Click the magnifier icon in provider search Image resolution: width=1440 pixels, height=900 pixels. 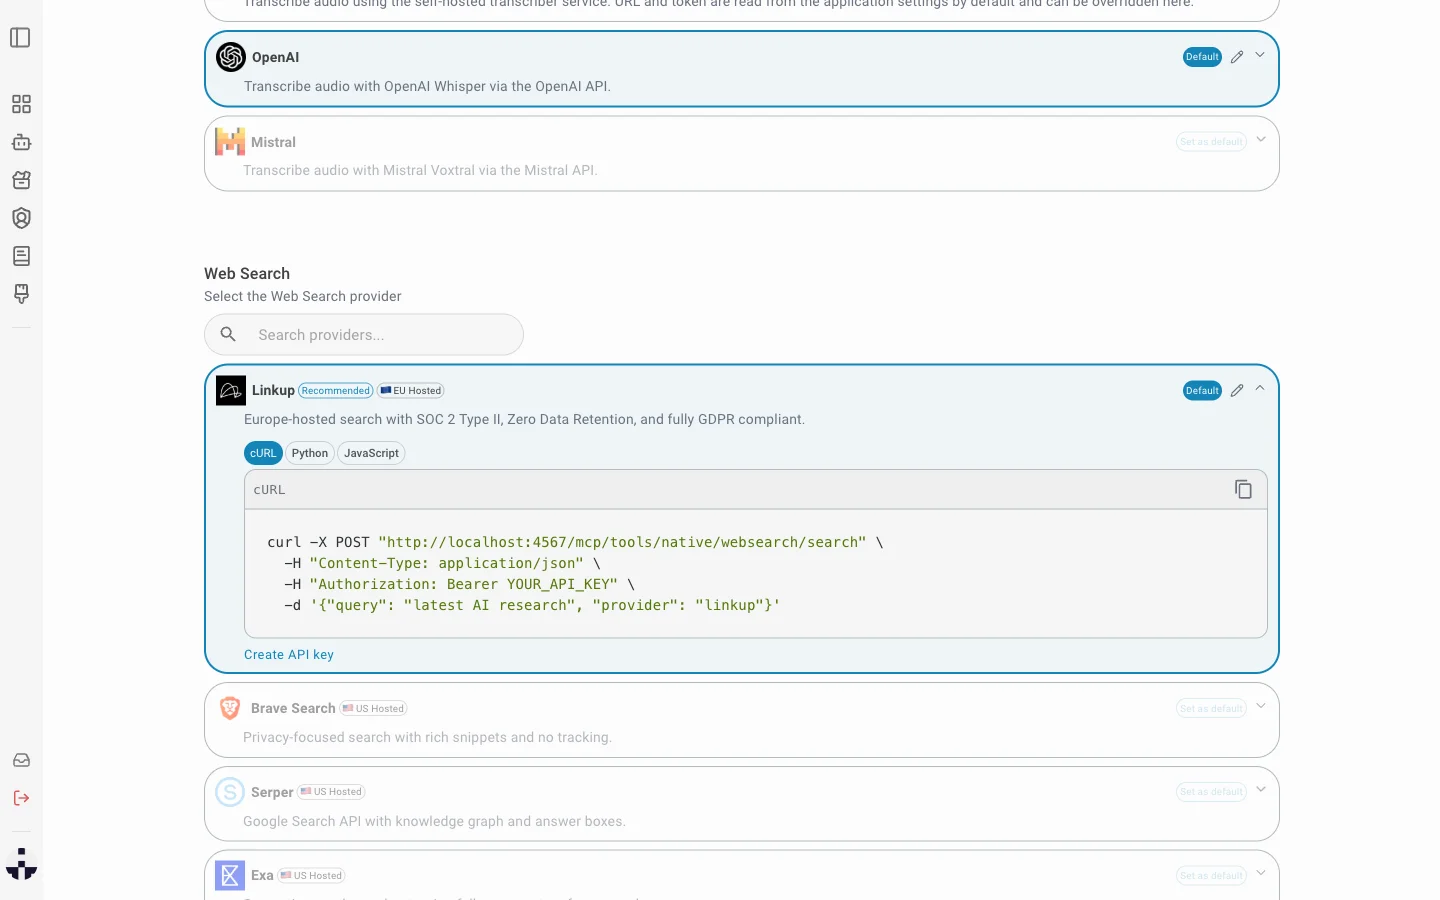228,334
